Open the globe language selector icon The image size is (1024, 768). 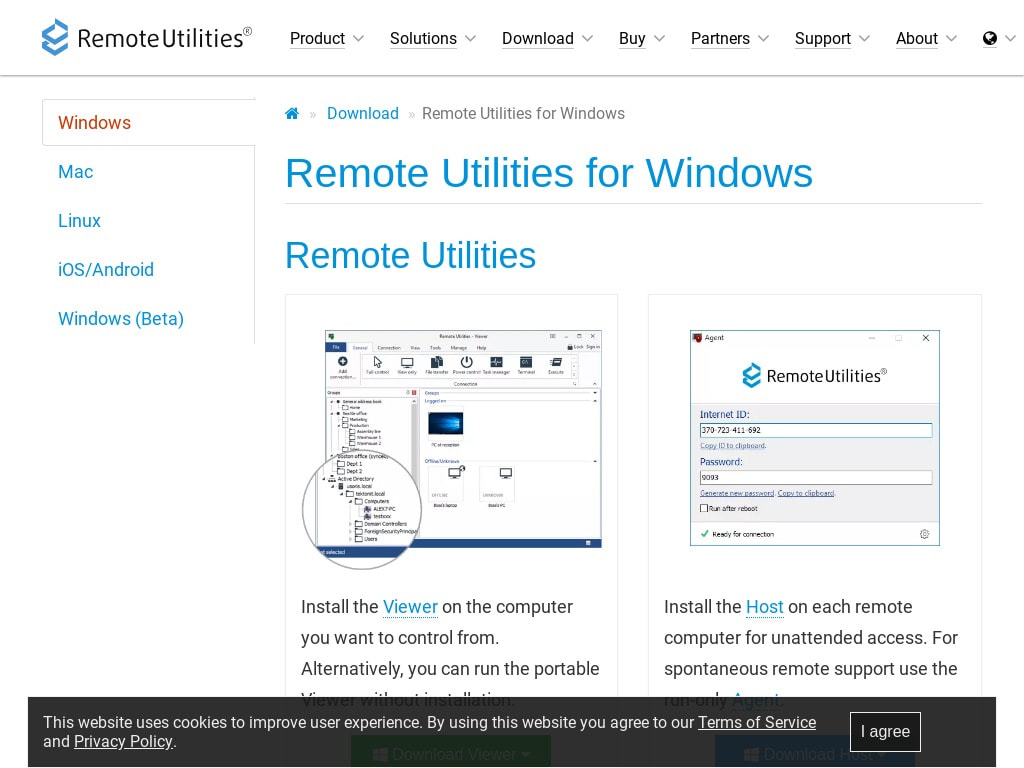[x=988, y=38]
